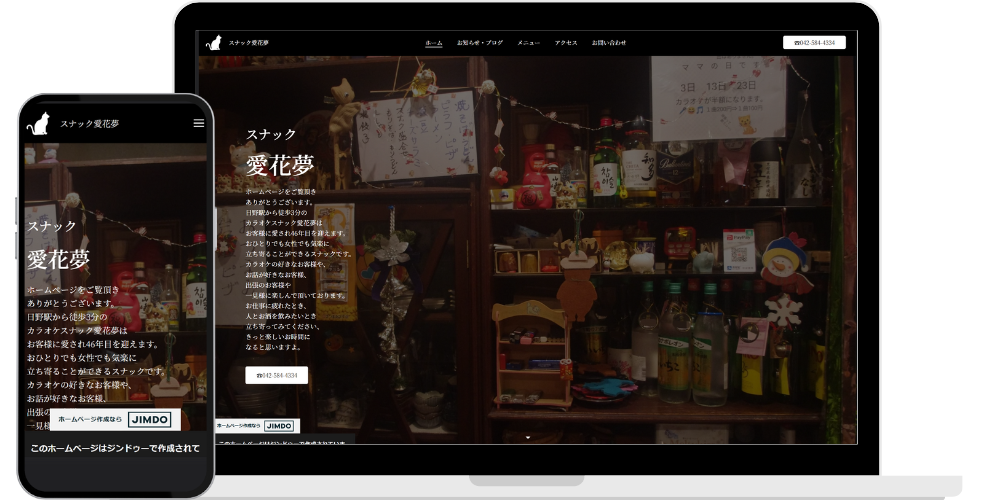Tap the ホームページ作成なら text on the phone

[x=89, y=420]
